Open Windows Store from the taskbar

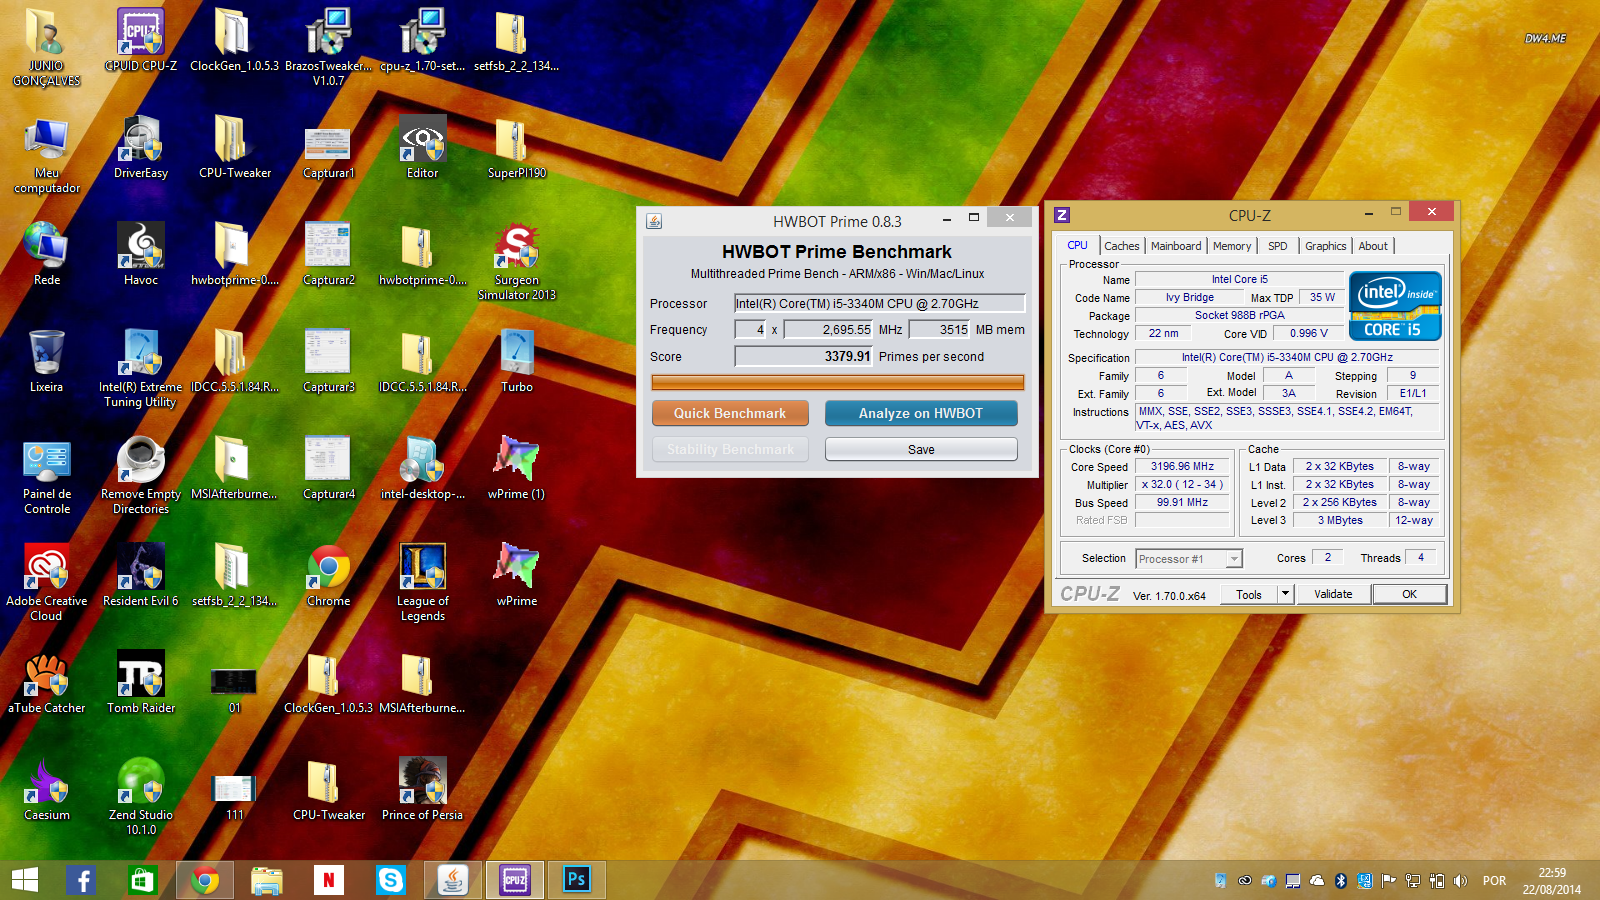point(141,880)
